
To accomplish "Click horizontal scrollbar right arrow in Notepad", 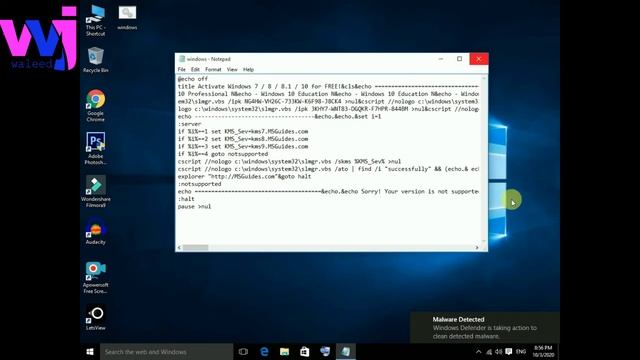I will (x=477, y=247).
